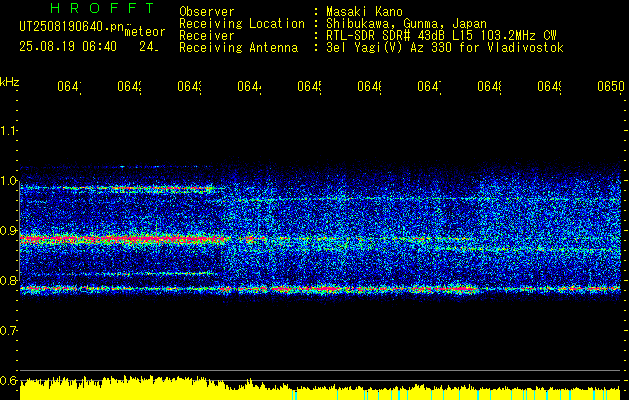Click the 0644 time axis marker
The image size is (629, 400).
[x=250, y=87]
